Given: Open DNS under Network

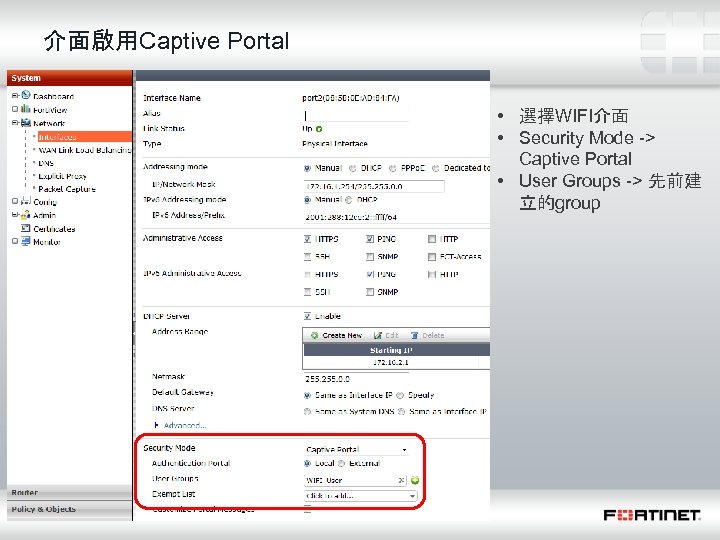Looking at the screenshot, I should (46, 163).
